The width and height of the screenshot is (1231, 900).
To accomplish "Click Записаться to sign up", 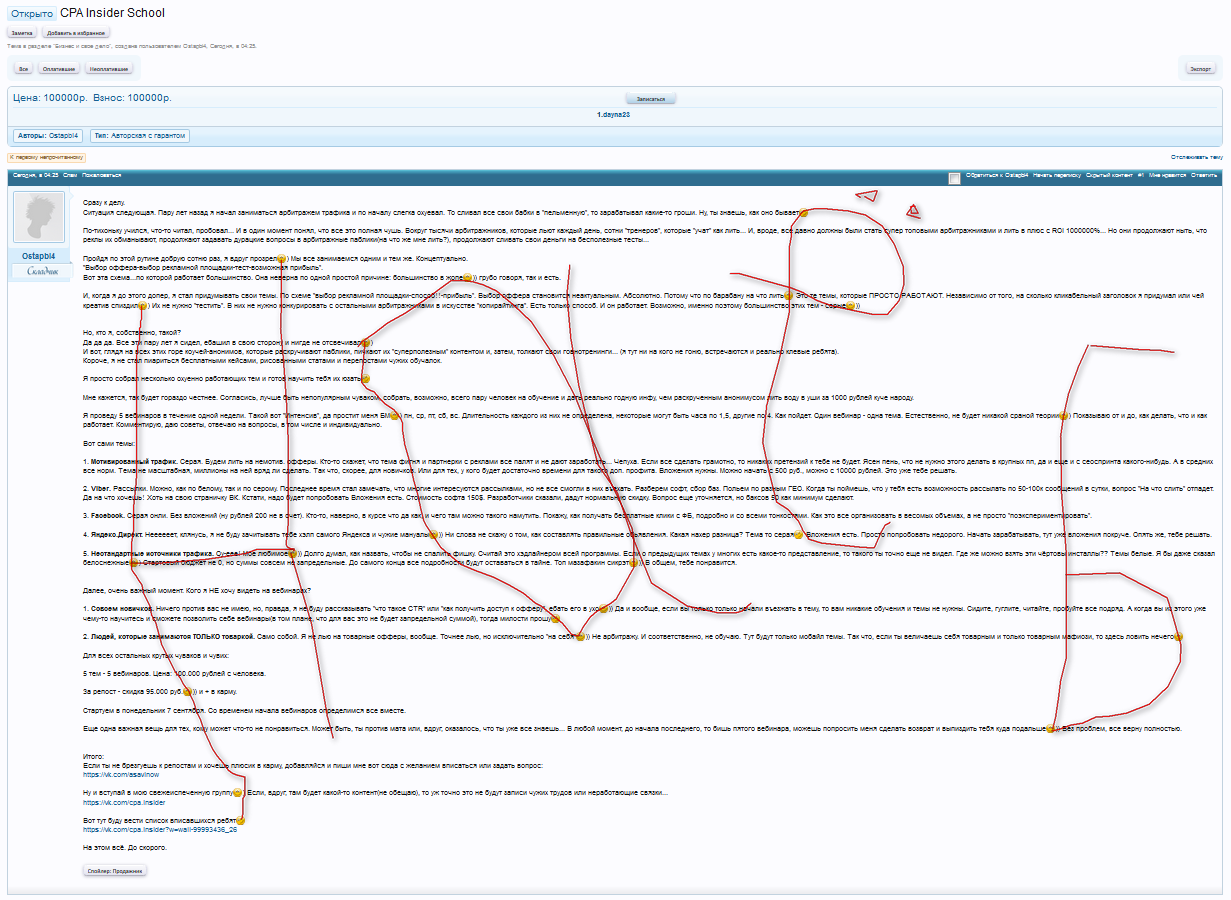I will pos(651,99).
